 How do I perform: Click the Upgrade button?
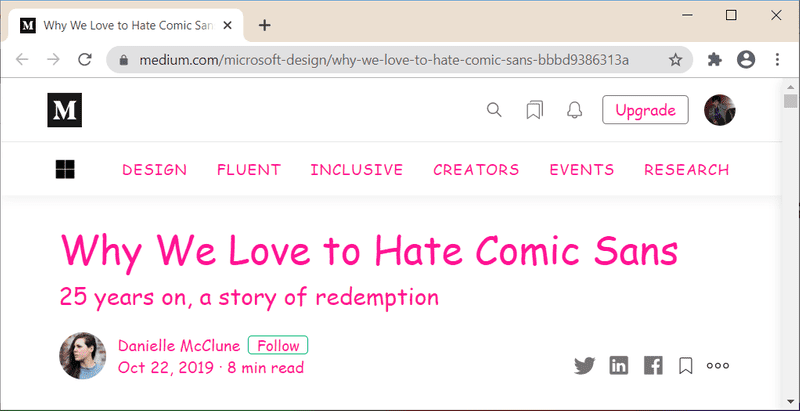(645, 110)
